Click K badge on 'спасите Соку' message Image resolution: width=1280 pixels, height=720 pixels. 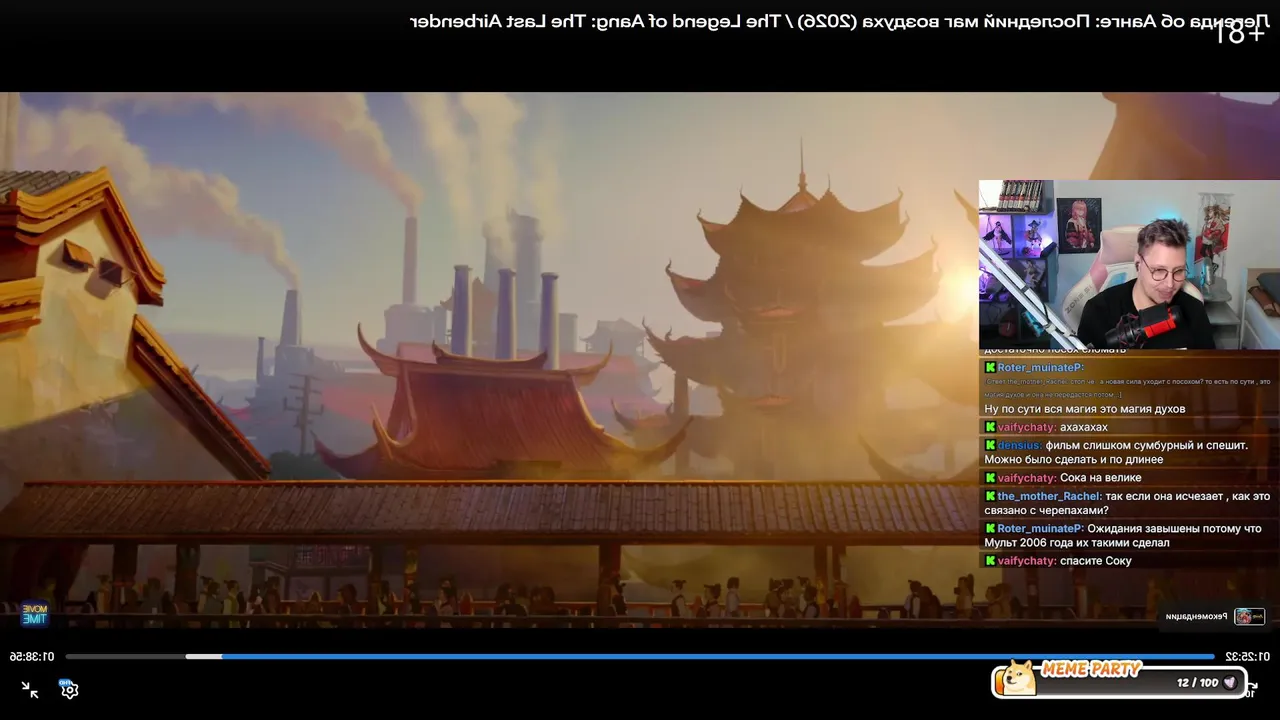[990, 561]
